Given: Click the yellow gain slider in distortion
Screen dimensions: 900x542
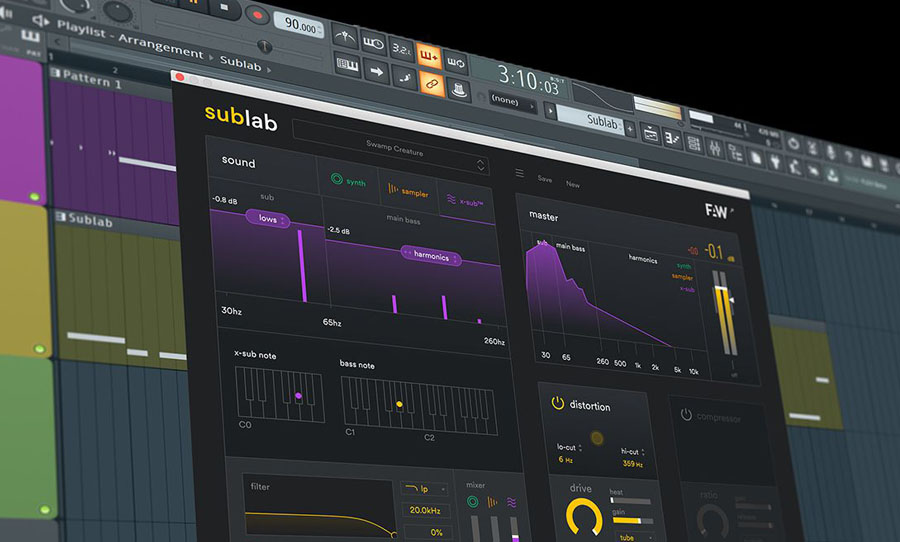Looking at the screenshot, I should pyautogui.click(x=633, y=520).
